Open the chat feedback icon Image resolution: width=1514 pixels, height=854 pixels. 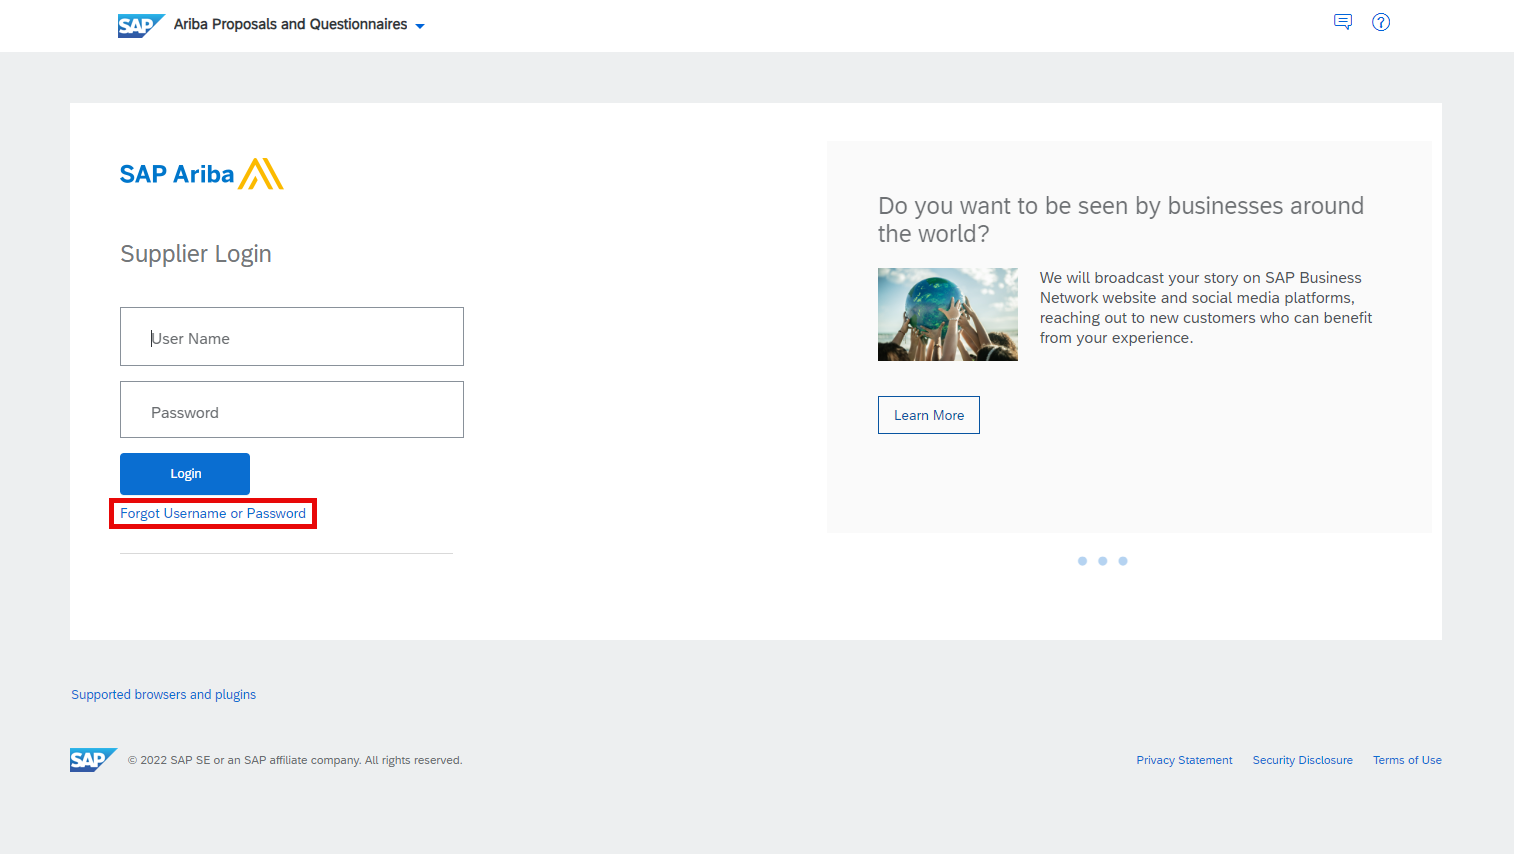pos(1343,22)
